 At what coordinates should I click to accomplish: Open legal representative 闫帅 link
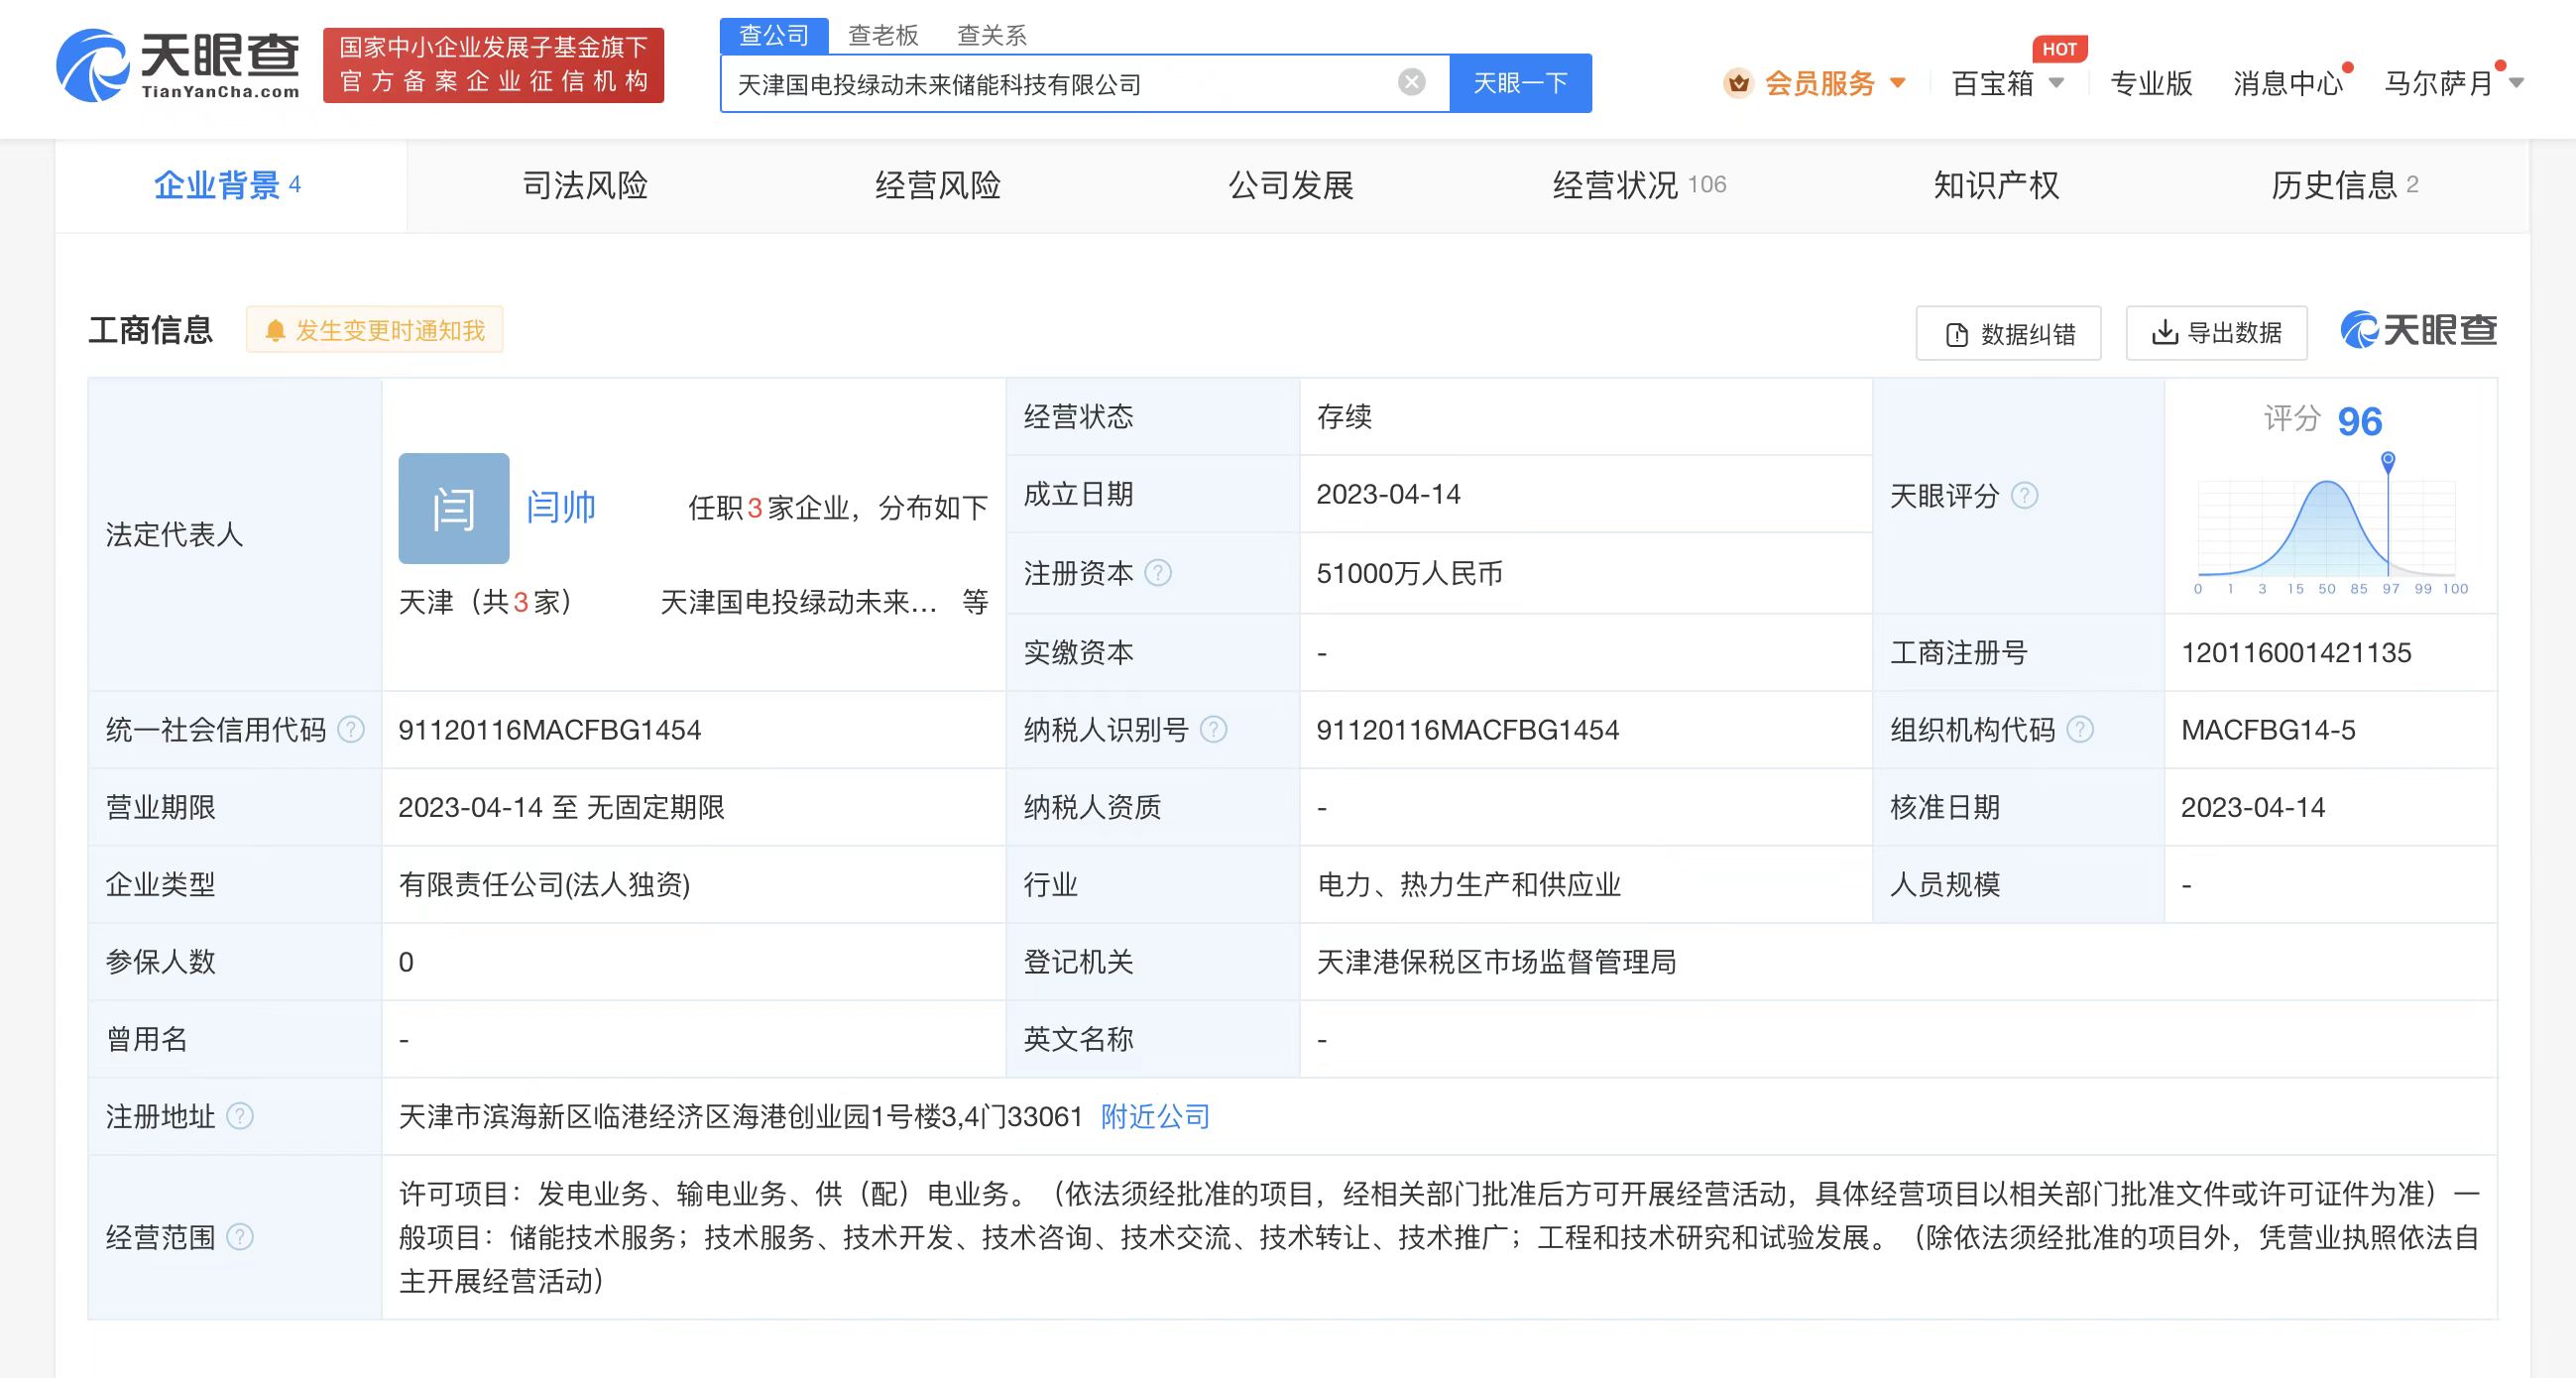pos(561,508)
